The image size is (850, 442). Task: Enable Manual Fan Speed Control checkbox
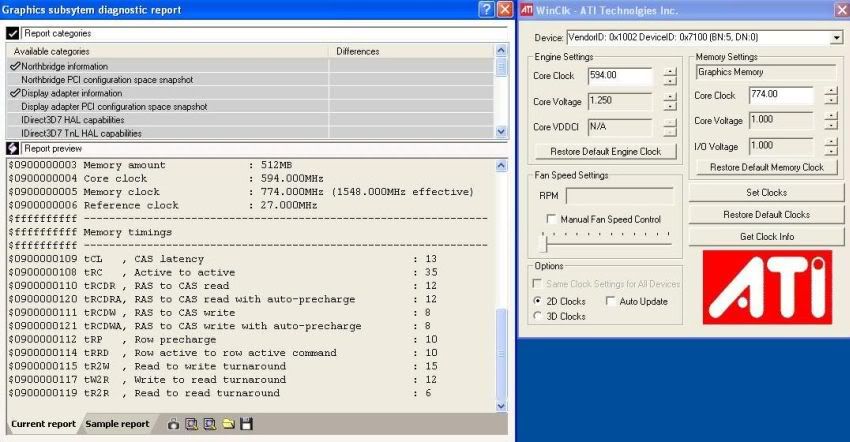coord(552,219)
